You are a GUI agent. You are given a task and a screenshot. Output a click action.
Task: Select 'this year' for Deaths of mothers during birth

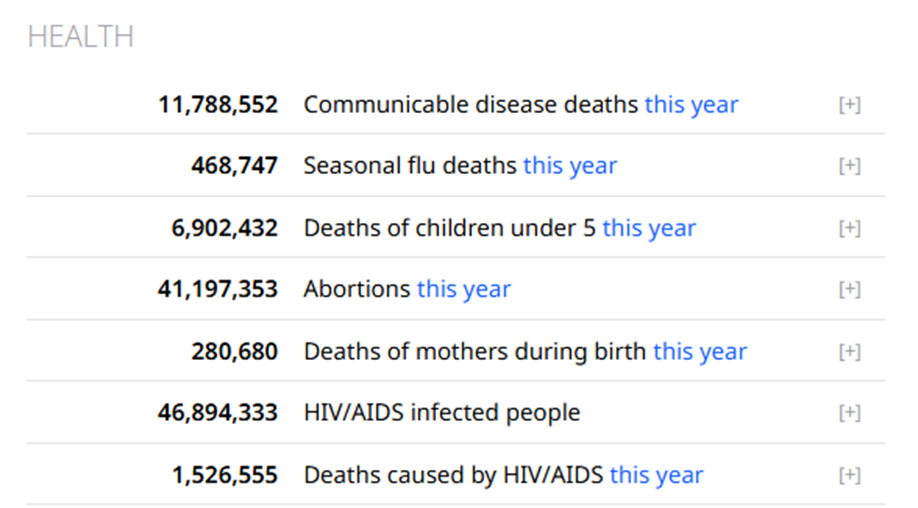(700, 352)
